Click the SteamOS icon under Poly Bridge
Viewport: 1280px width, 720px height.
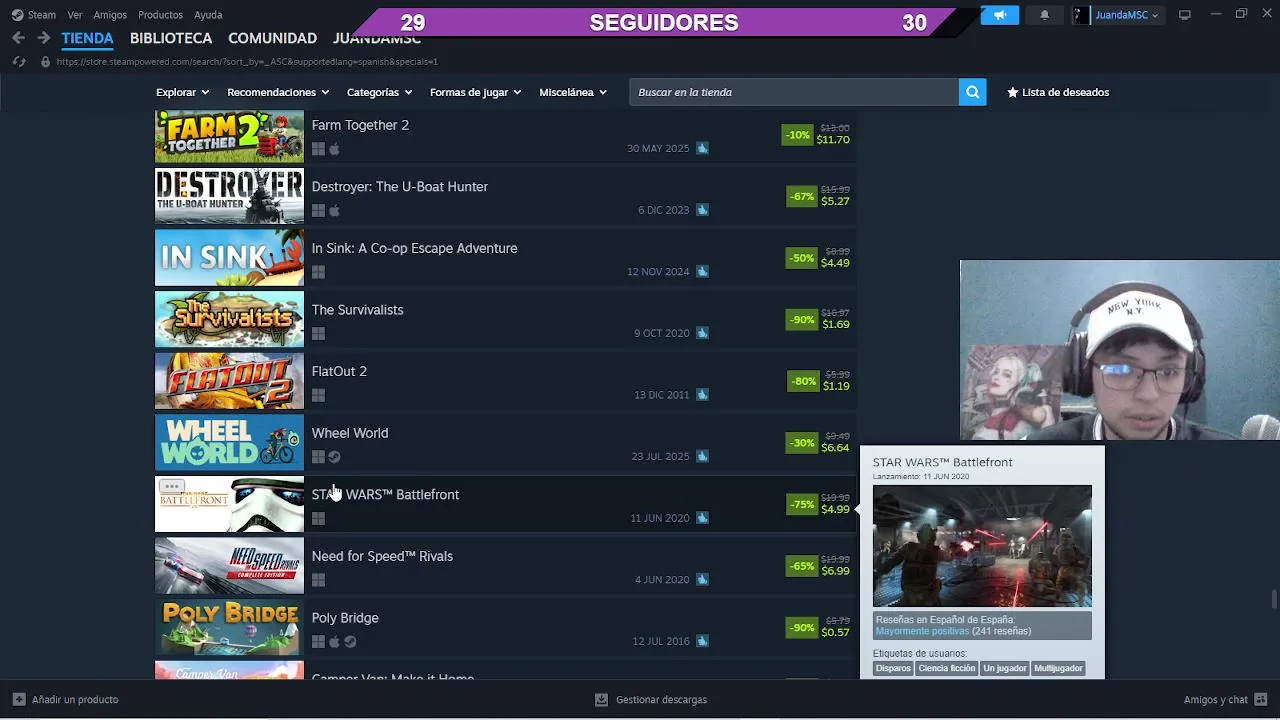tap(350, 642)
